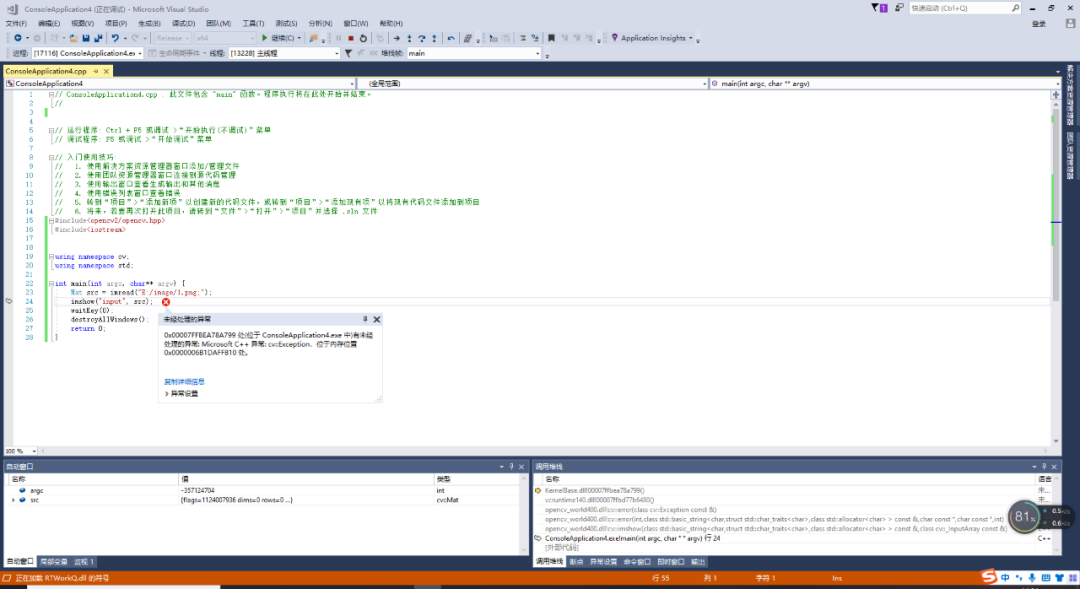Select the KernelBase.dll call stack frame
The width and height of the screenshot is (1080, 589).
[x=792, y=490]
